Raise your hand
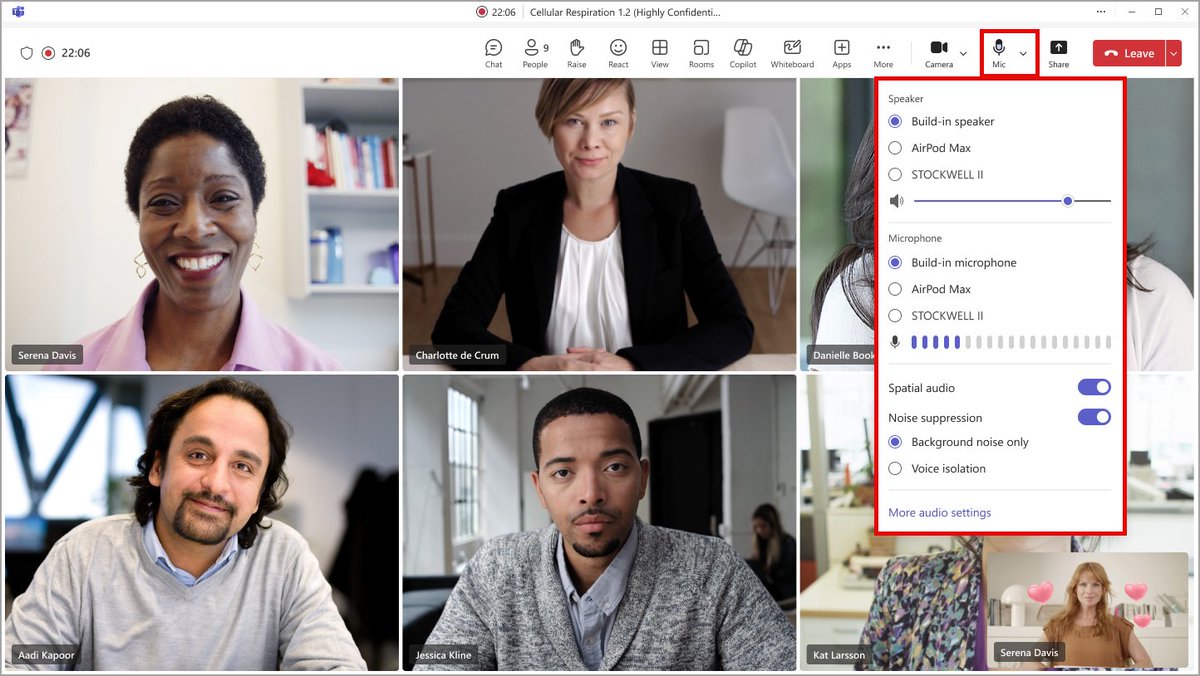 click(x=576, y=54)
